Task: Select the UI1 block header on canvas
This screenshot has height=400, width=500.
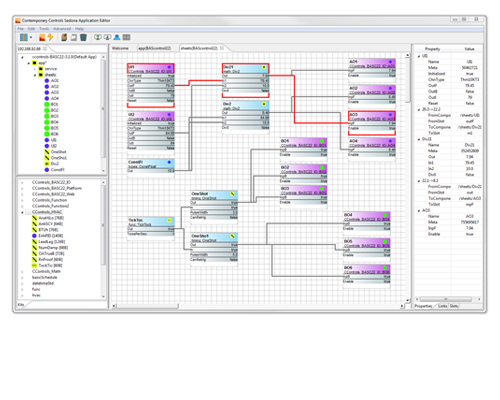Action: click(151, 69)
